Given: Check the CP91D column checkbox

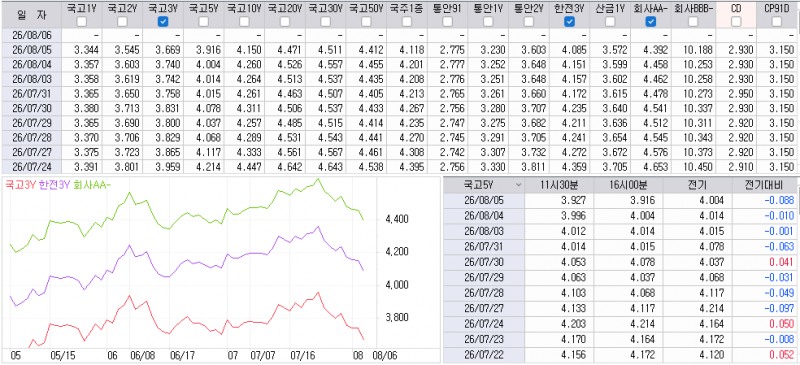Looking at the screenshot, I should [x=777, y=21].
